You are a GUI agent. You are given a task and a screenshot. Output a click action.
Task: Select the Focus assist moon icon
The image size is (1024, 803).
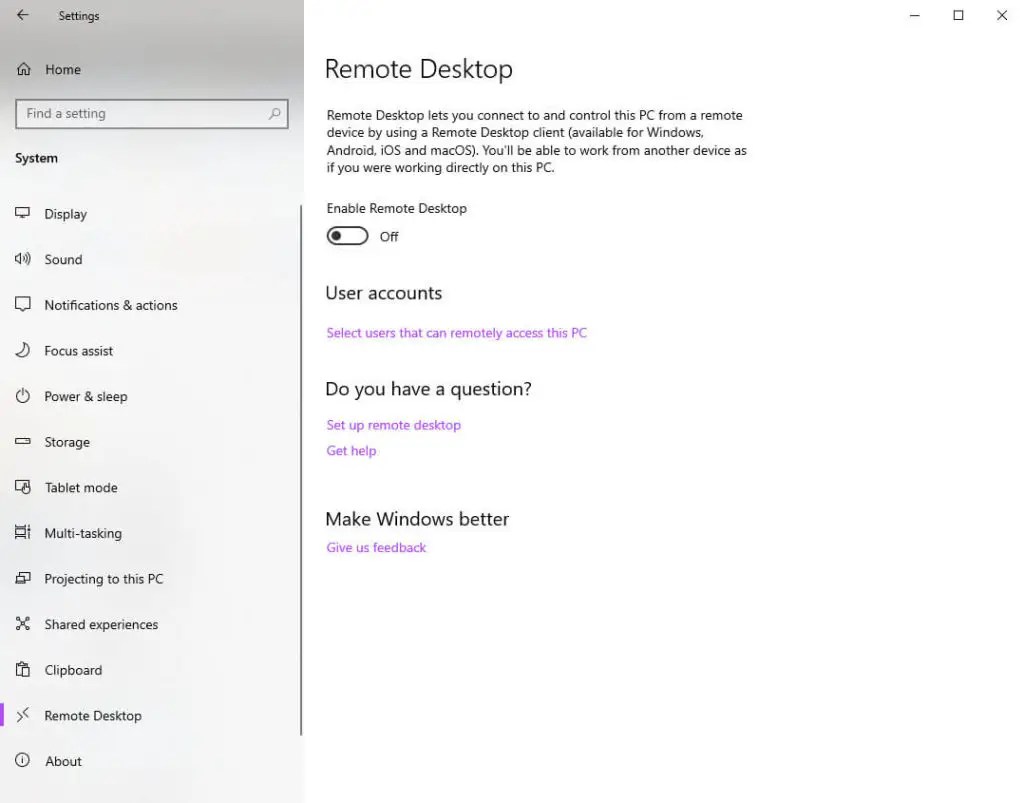click(x=22, y=350)
